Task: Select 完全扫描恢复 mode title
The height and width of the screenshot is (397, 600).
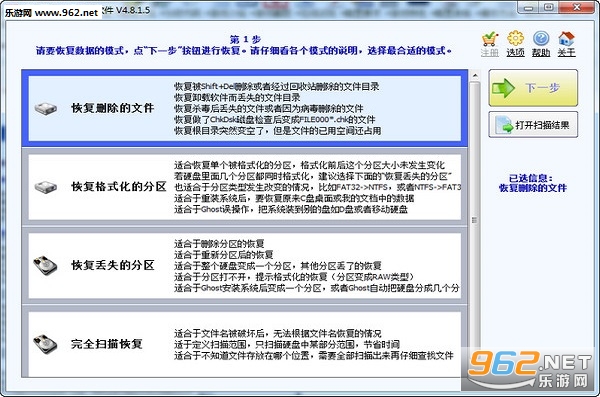Action: tap(106, 344)
